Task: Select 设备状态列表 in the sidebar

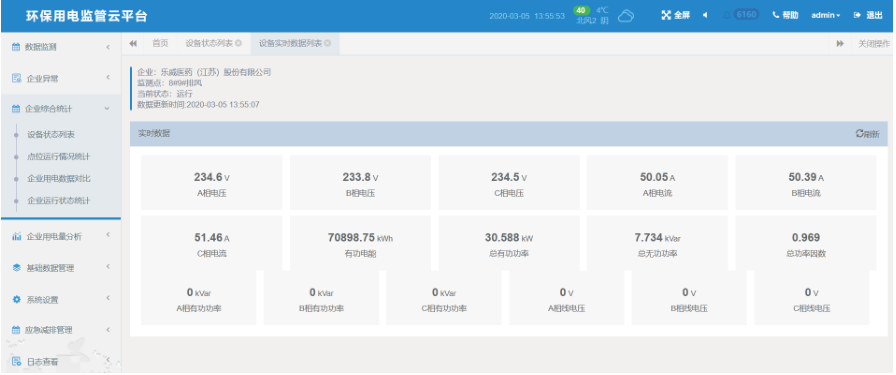Action: [x=51, y=135]
